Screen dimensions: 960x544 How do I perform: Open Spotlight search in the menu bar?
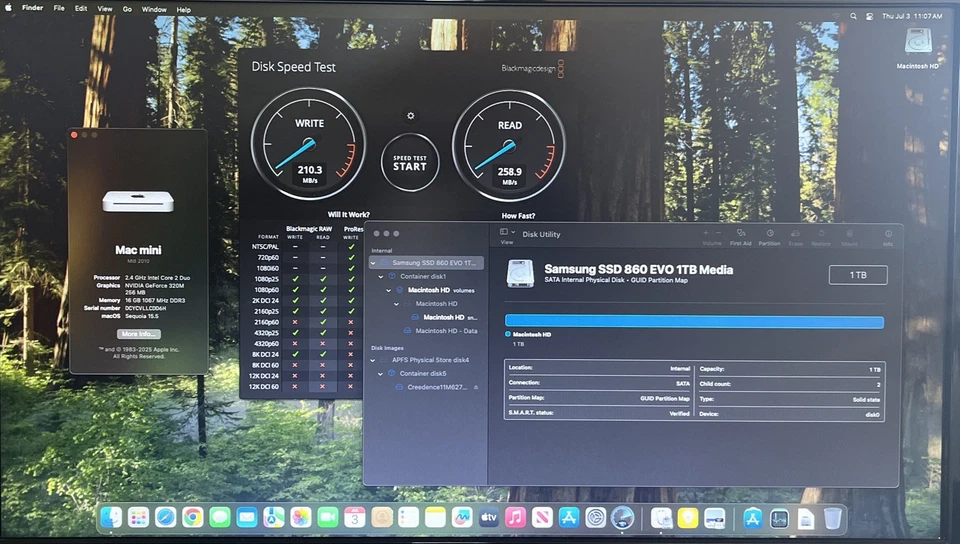coord(853,17)
